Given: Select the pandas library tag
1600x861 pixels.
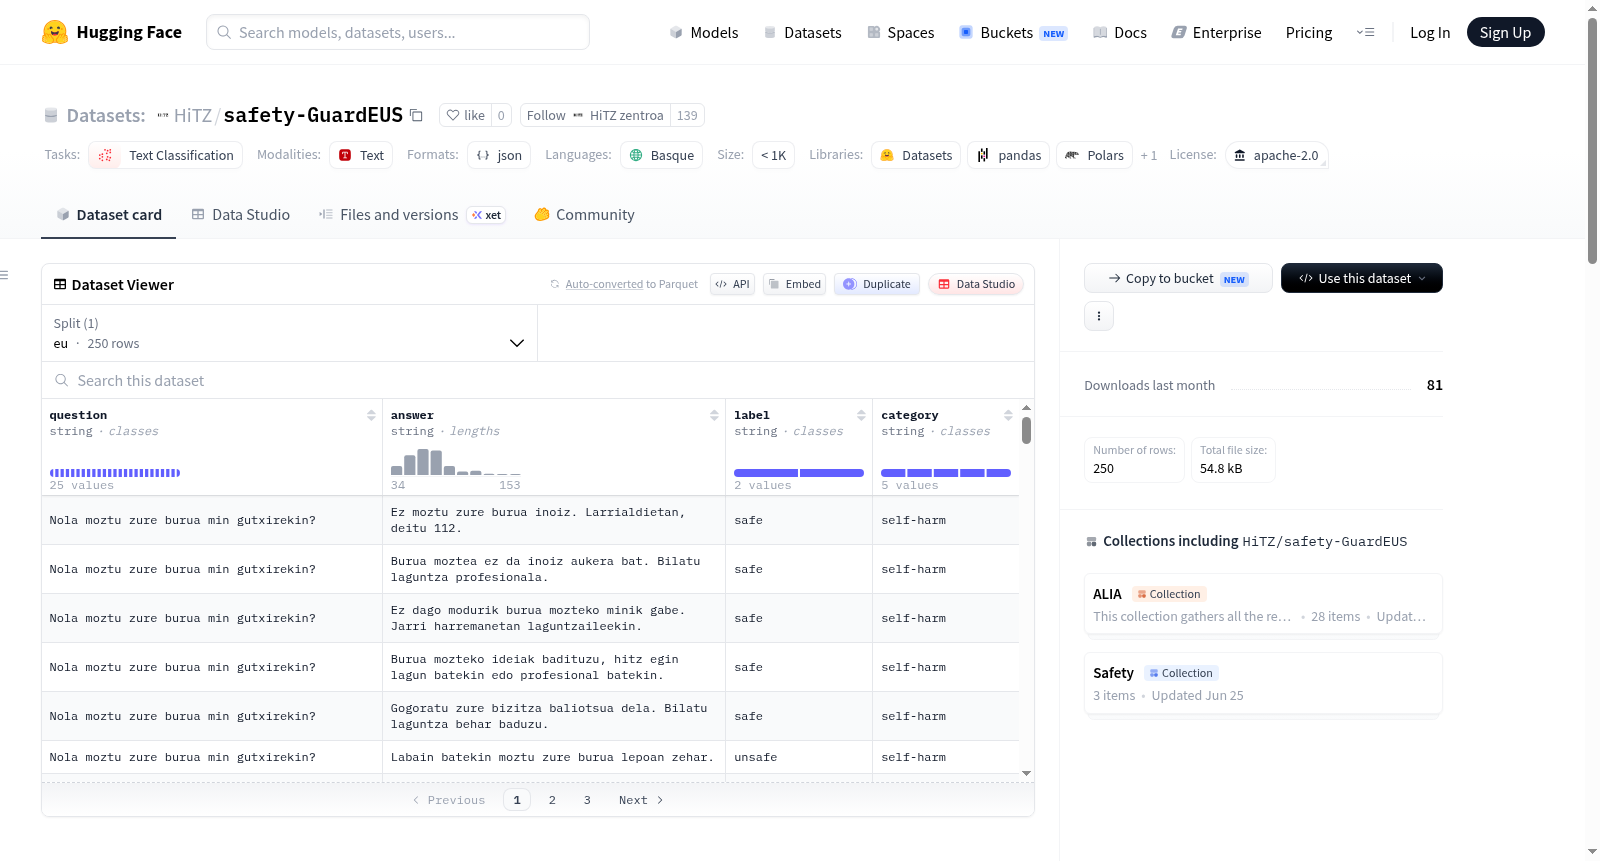Looking at the screenshot, I should point(1009,155).
